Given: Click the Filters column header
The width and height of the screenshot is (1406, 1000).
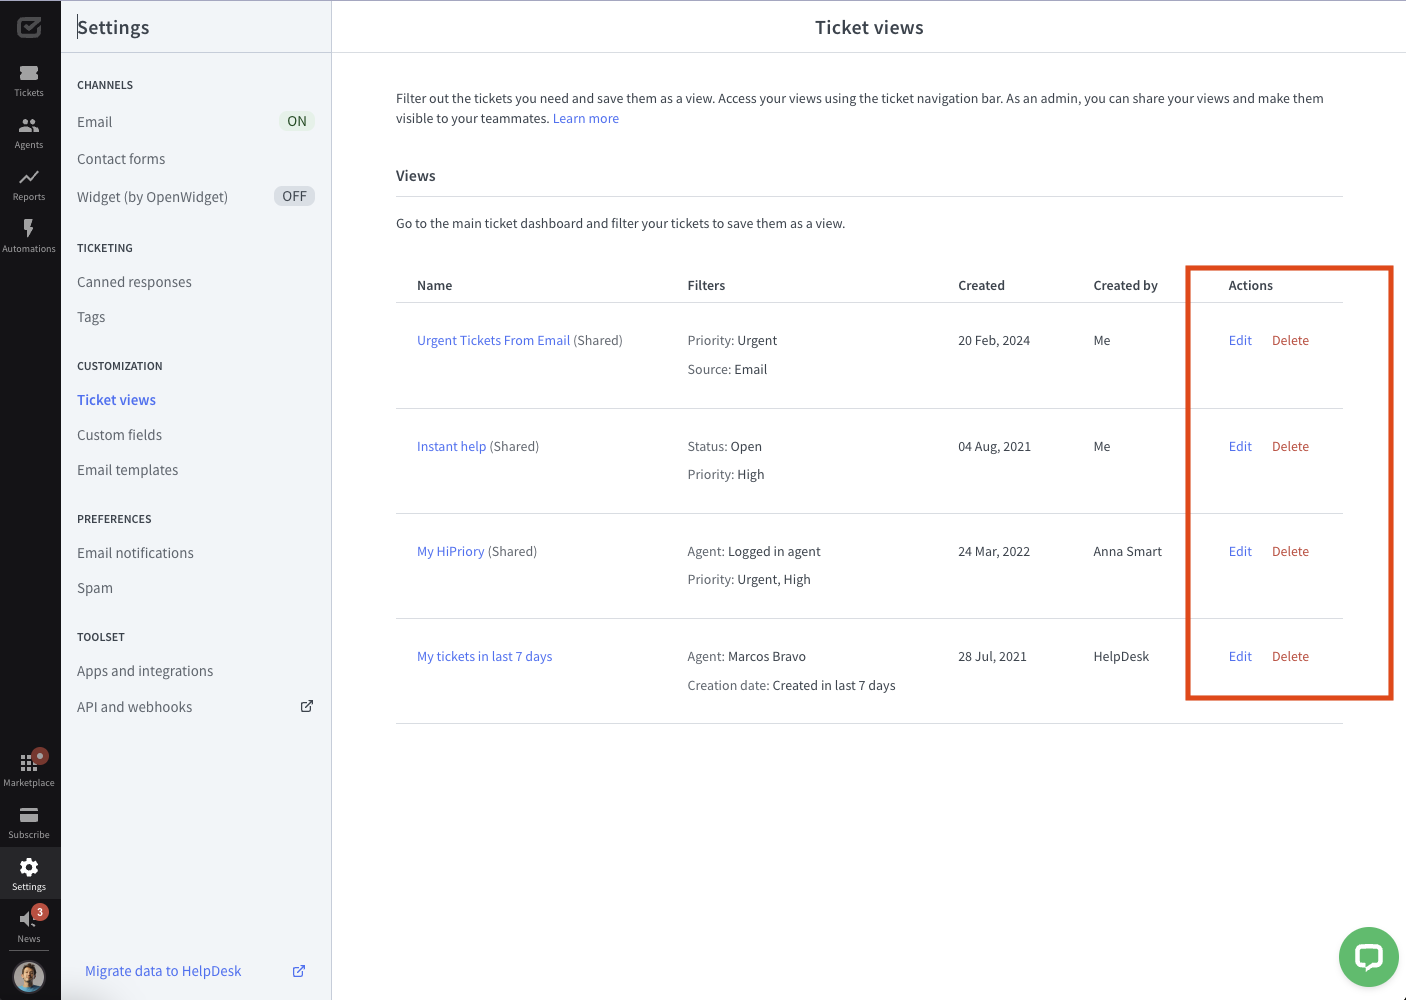Looking at the screenshot, I should (706, 285).
